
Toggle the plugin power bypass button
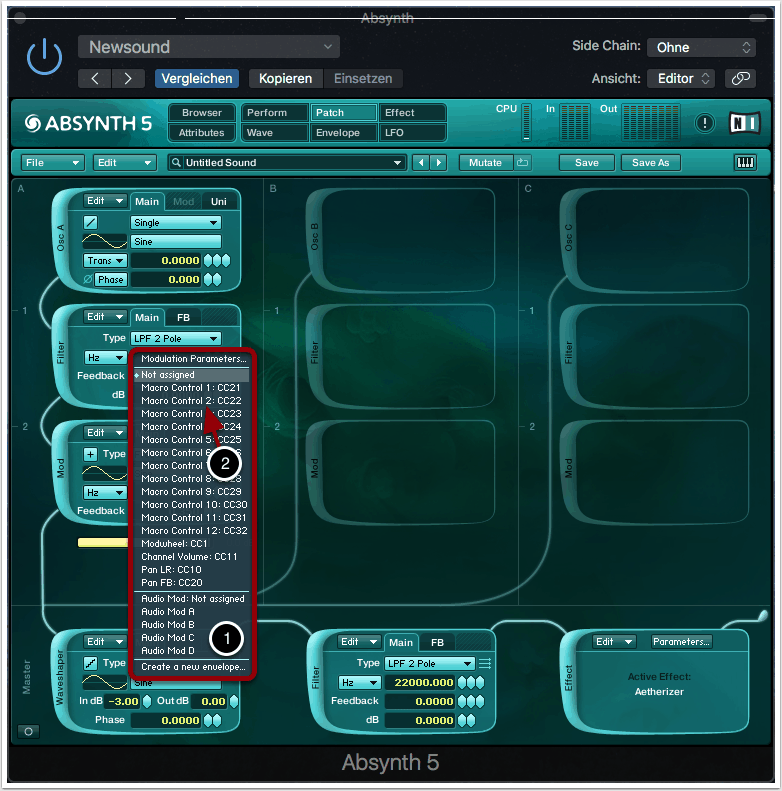[43, 59]
